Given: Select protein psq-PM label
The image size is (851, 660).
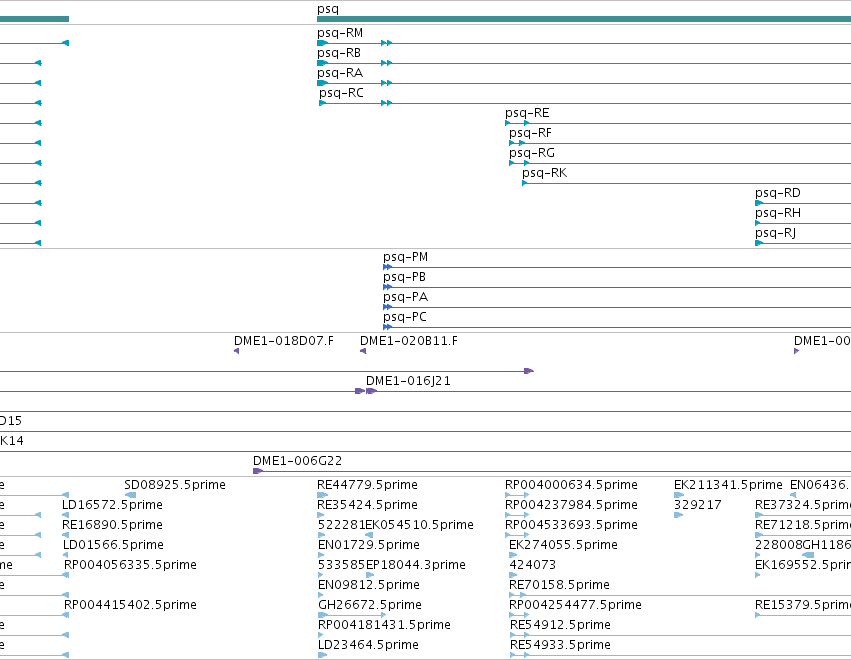Looking at the screenshot, I should [x=405, y=257].
